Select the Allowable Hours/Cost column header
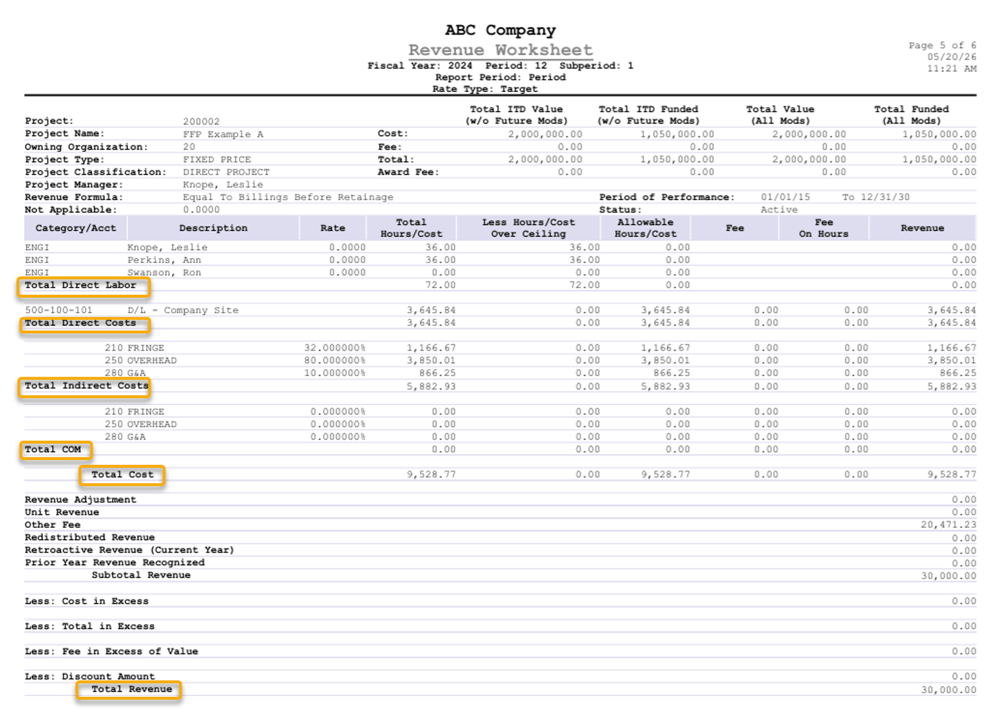The height and width of the screenshot is (712, 1000). tap(645, 228)
